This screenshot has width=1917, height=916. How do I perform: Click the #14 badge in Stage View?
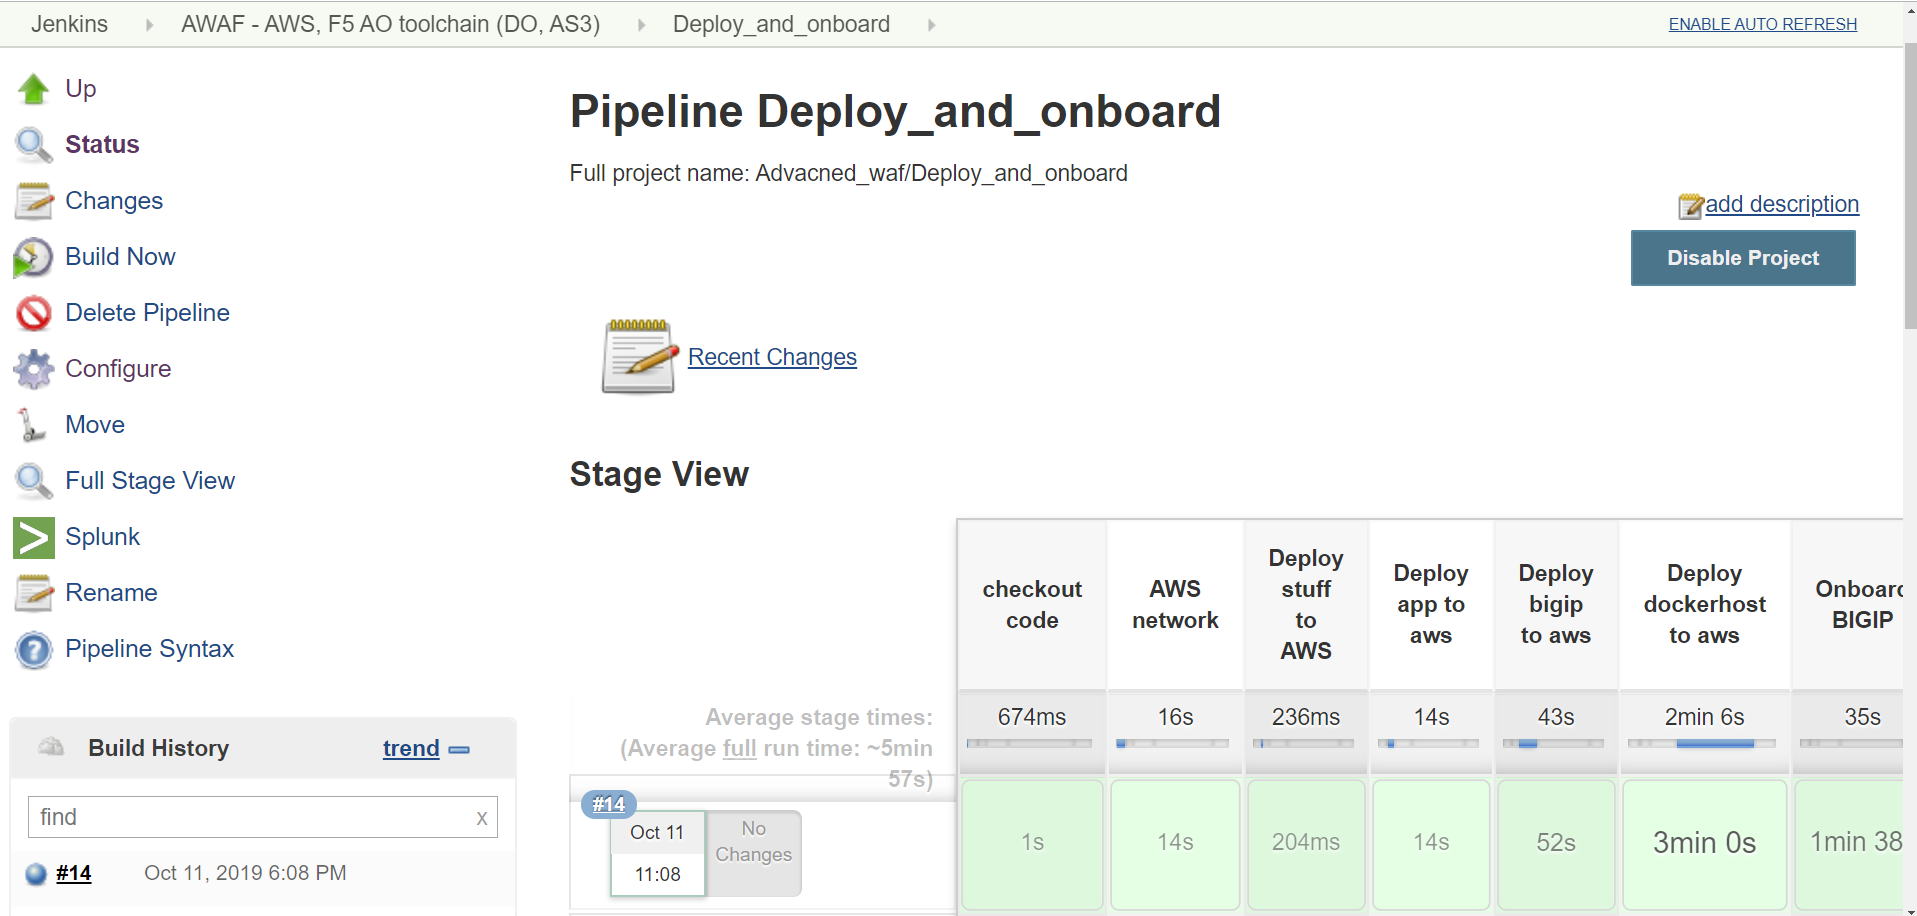point(609,804)
